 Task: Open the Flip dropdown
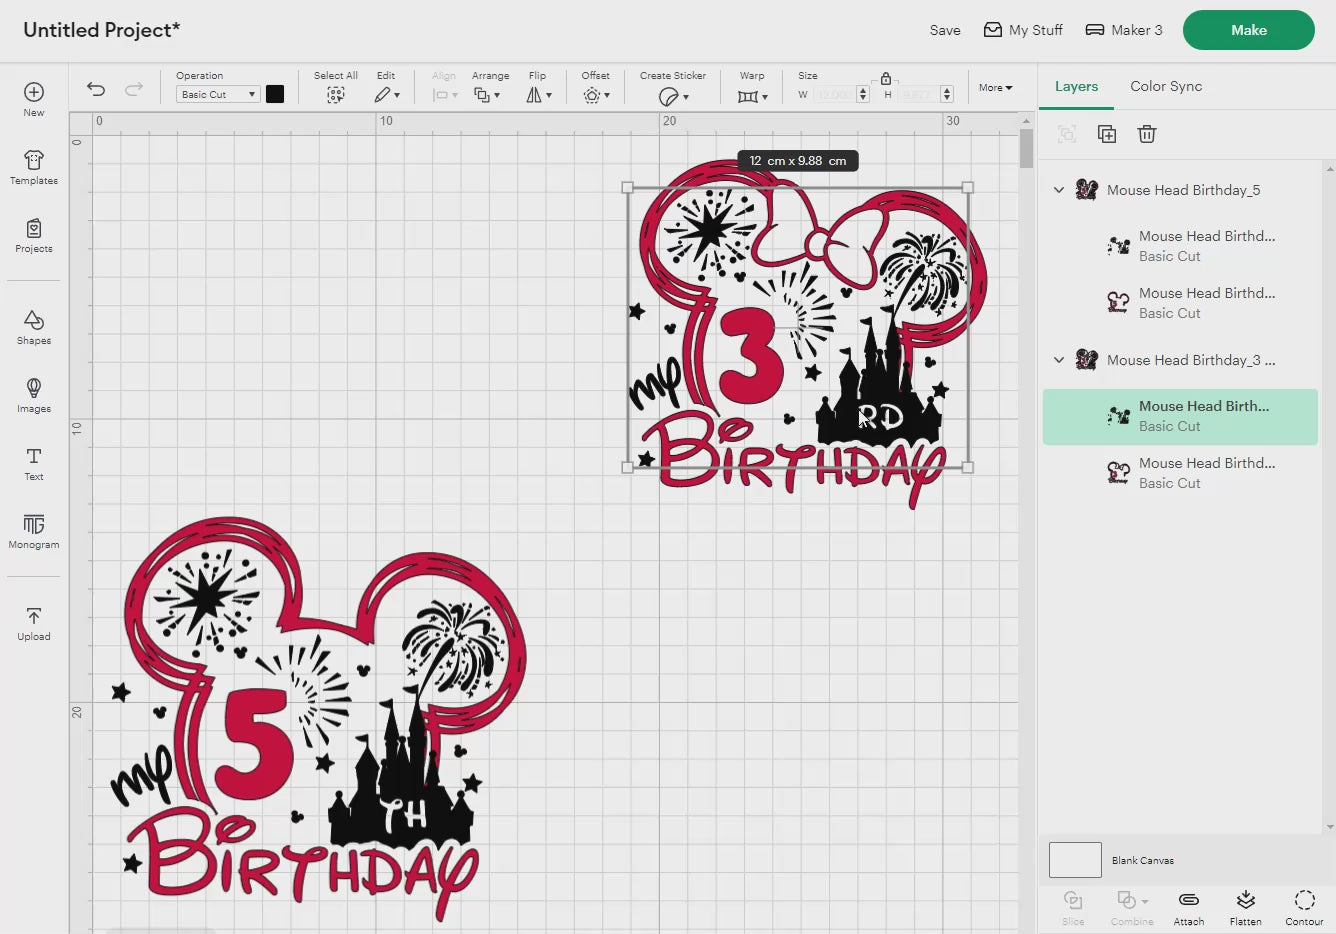pos(538,95)
